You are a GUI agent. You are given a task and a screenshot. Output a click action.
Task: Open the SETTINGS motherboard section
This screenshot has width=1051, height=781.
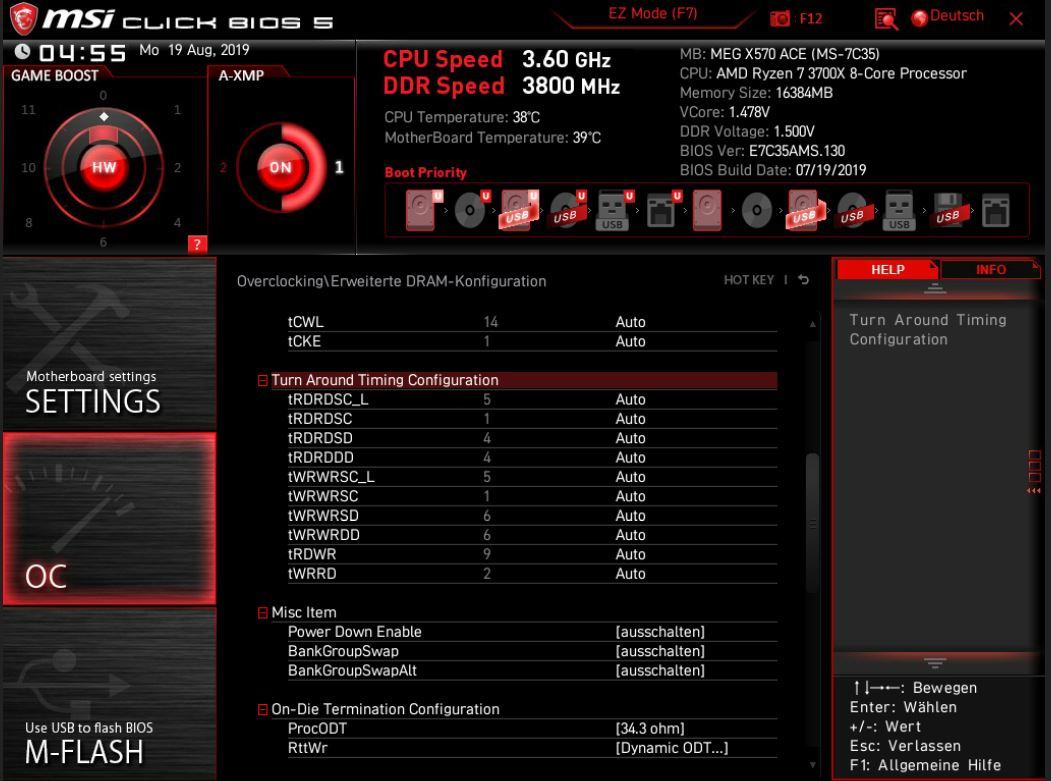[109, 344]
